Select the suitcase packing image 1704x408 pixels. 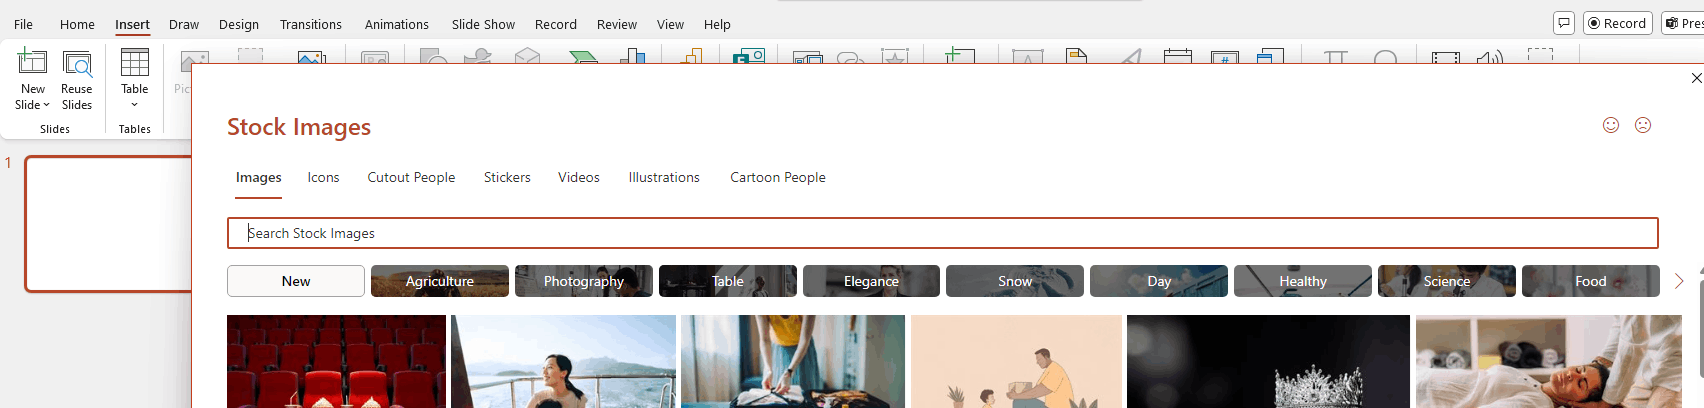[793, 361]
